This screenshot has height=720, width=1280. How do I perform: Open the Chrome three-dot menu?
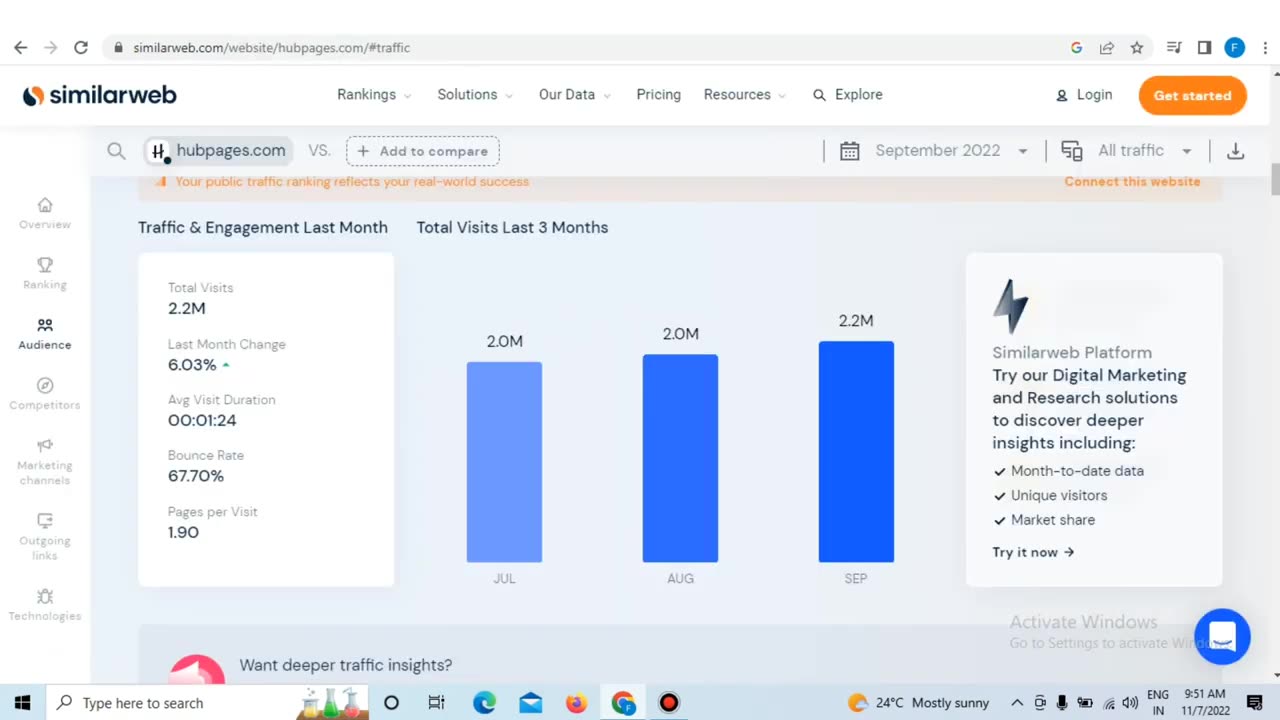point(1266,47)
